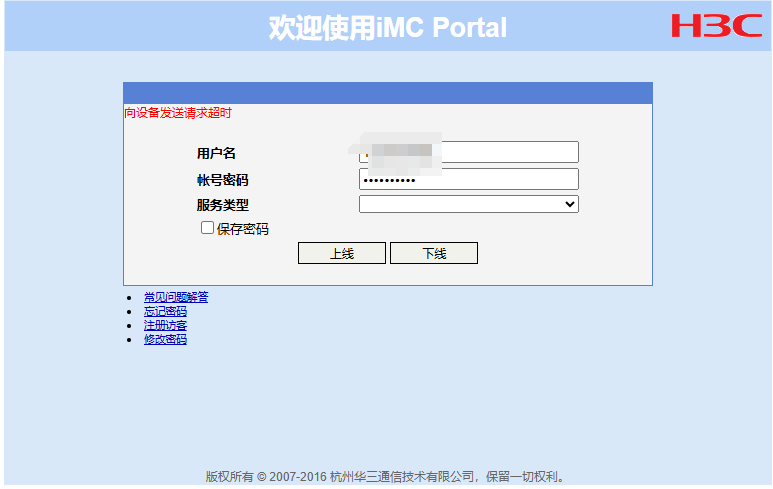
Task: Go to the 修改密码 change password link
Action: click(165, 339)
